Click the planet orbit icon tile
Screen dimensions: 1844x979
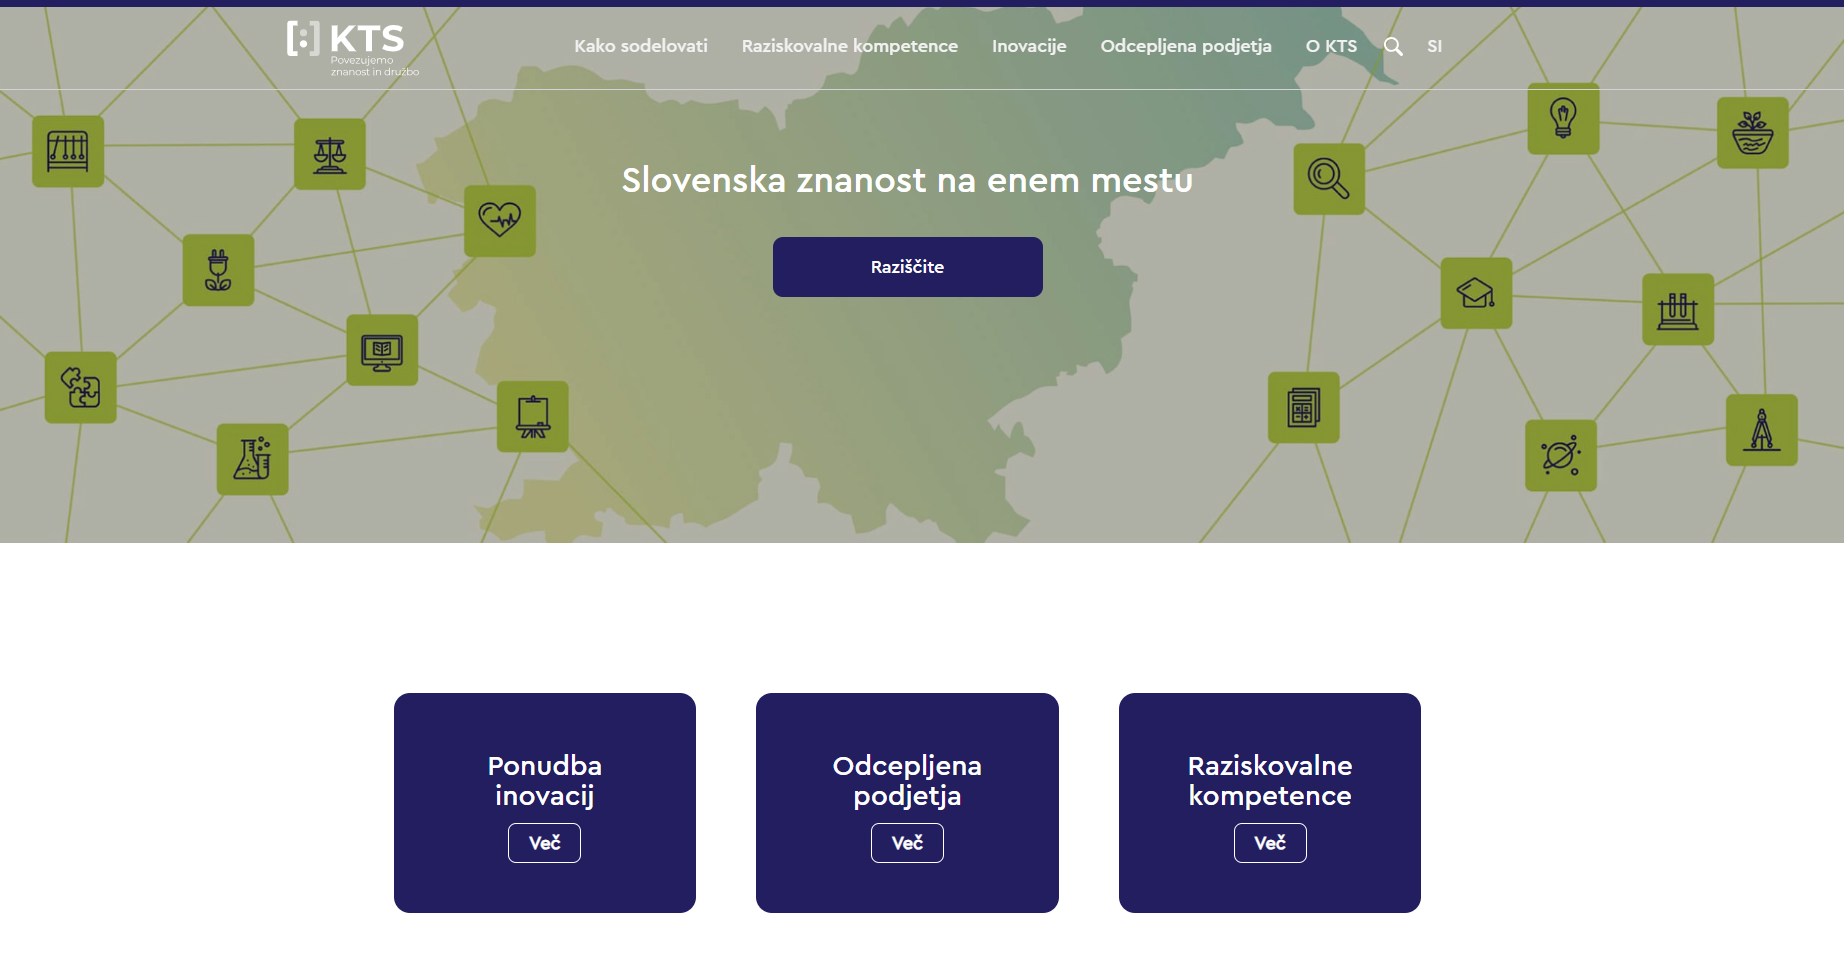coord(1560,456)
